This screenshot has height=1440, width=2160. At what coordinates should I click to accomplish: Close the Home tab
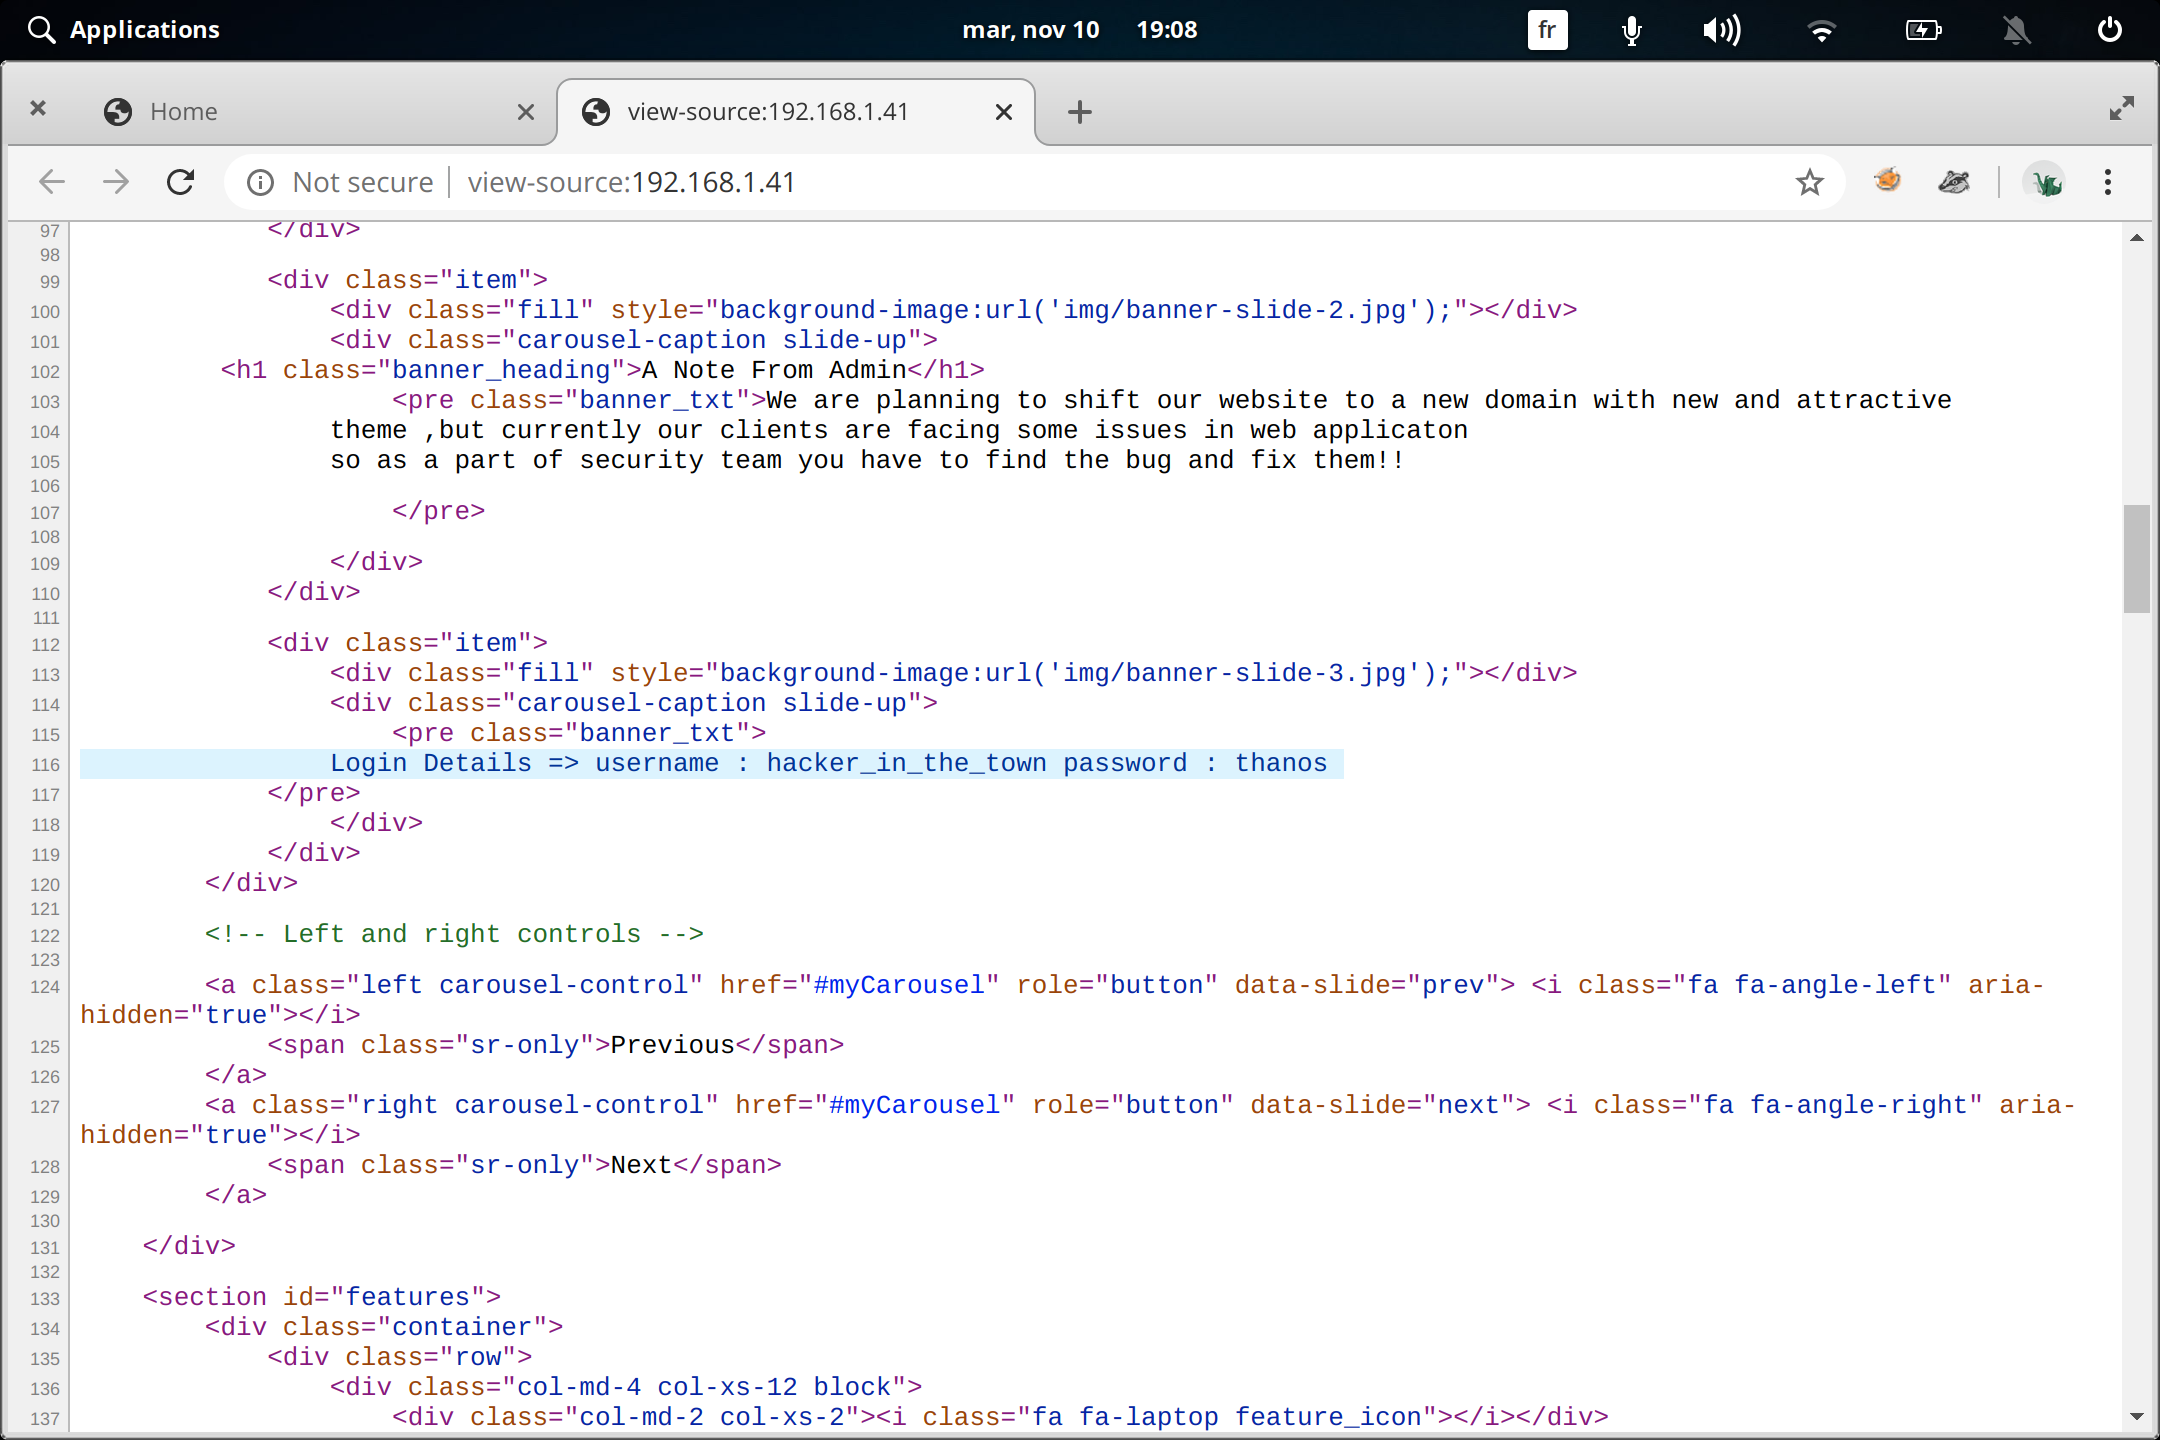click(x=526, y=112)
